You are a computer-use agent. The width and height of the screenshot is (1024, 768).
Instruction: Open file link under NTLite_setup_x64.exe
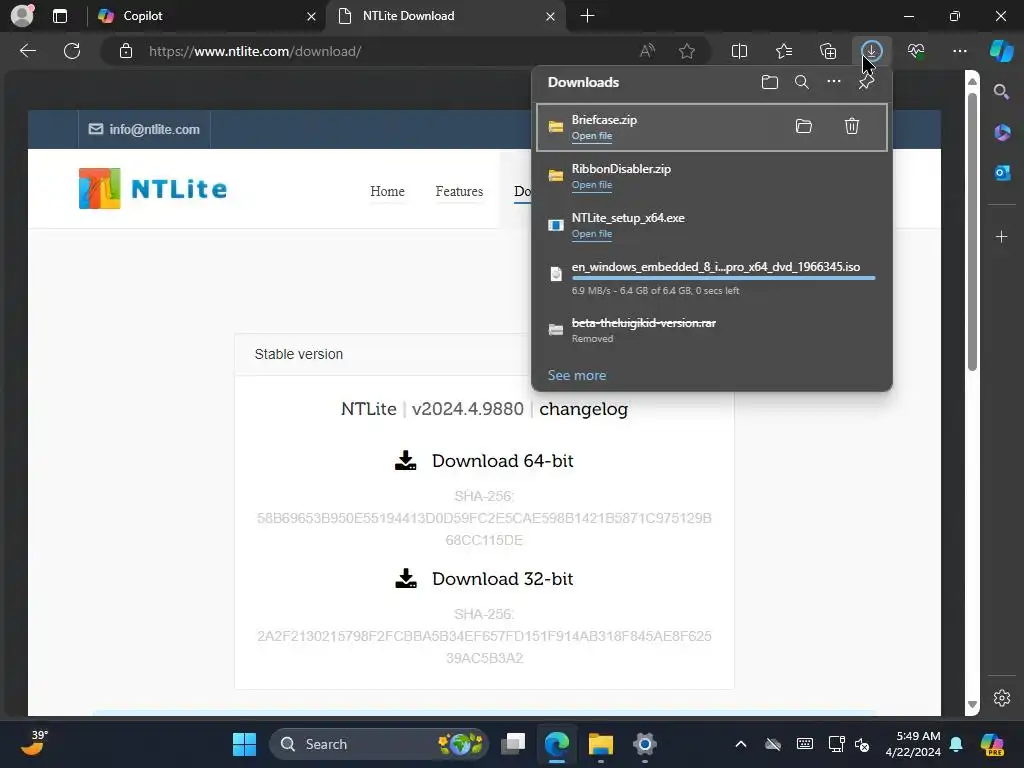tap(592, 234)
